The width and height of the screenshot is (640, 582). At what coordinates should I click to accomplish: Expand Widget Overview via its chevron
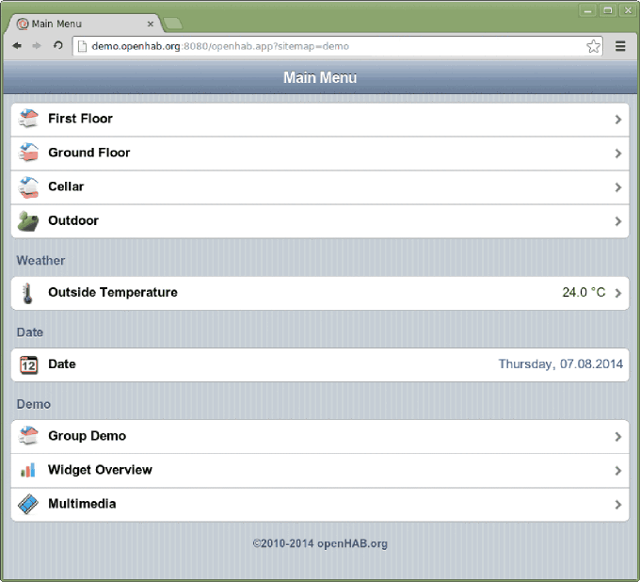(618, 471)
